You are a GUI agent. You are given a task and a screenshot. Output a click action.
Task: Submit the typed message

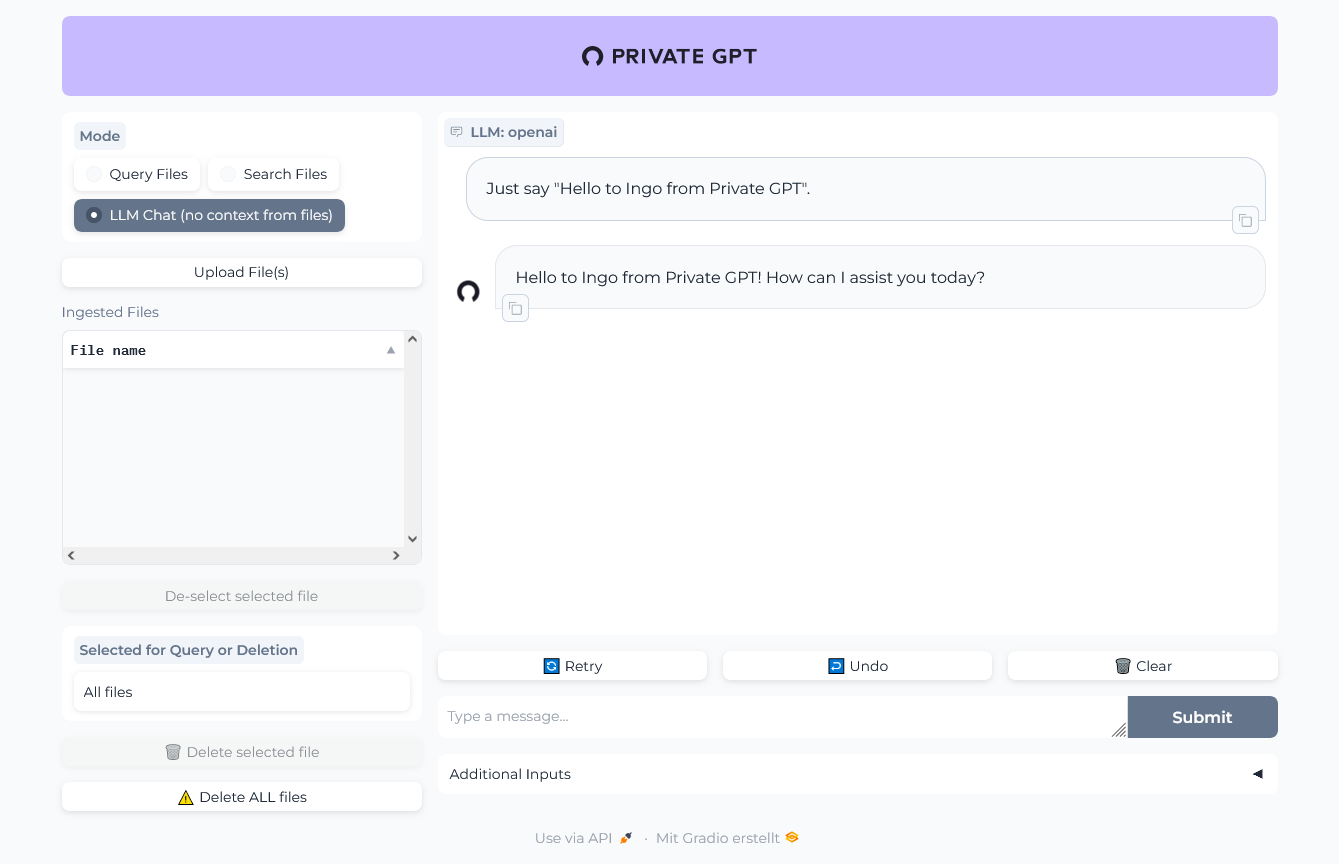point(1202,717)
